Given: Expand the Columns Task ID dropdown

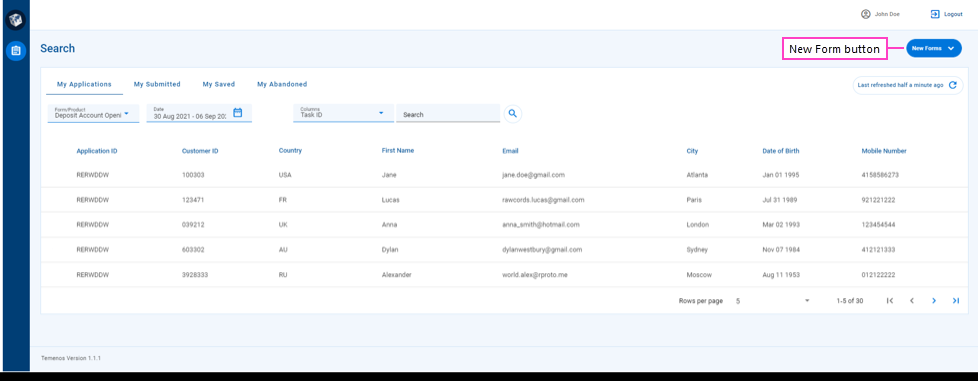Looking at the screenshot, I should pos(344,113).
